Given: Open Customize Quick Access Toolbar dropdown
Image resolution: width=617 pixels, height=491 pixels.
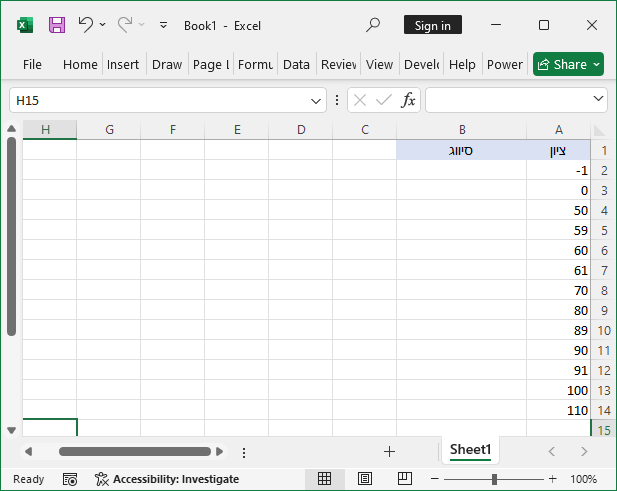Looking at the screenshot, I should click(163, 25).
